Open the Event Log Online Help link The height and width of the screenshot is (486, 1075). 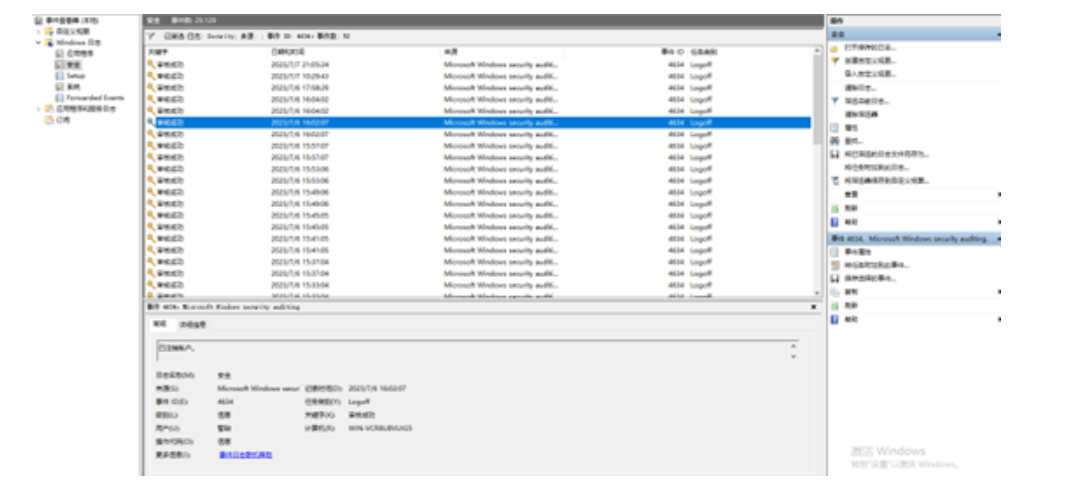pyautogui.click(x=245, y=454)
